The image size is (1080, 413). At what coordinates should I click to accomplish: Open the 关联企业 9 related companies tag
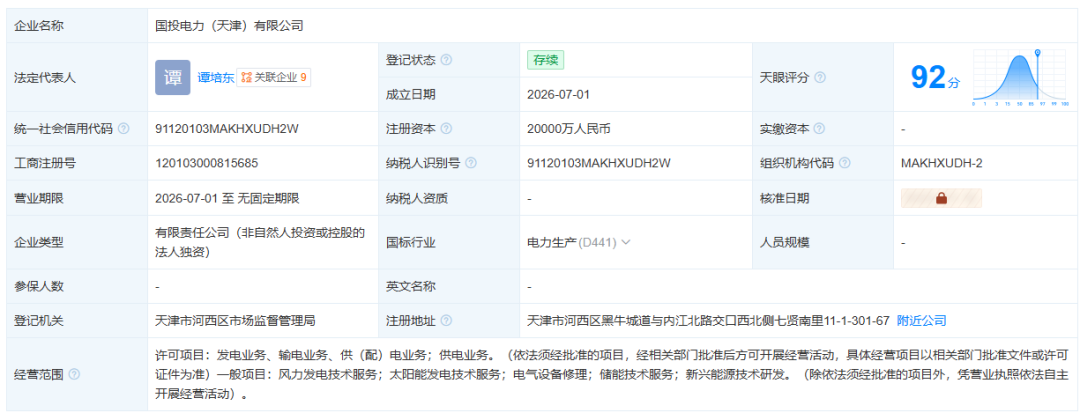pyautogui.click(x=273, y=78)
